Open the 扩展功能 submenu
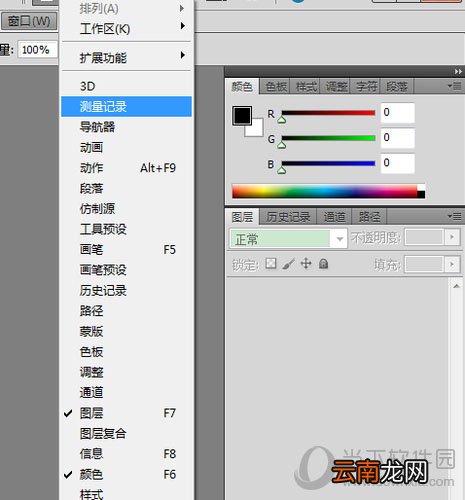This screenshot has height=500, width=465. point(126,57)
